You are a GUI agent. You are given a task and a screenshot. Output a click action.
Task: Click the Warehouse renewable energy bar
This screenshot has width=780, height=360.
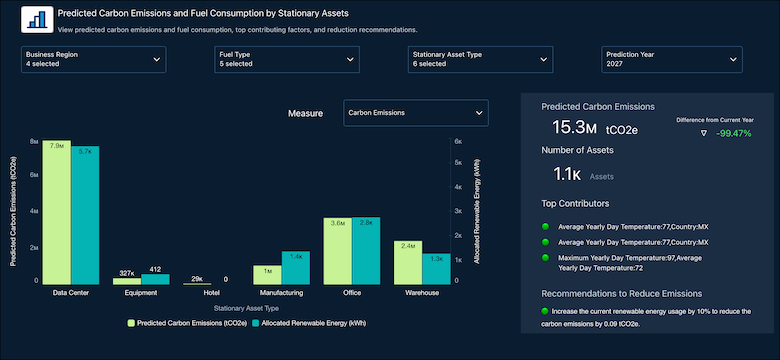tap(436, 269)
